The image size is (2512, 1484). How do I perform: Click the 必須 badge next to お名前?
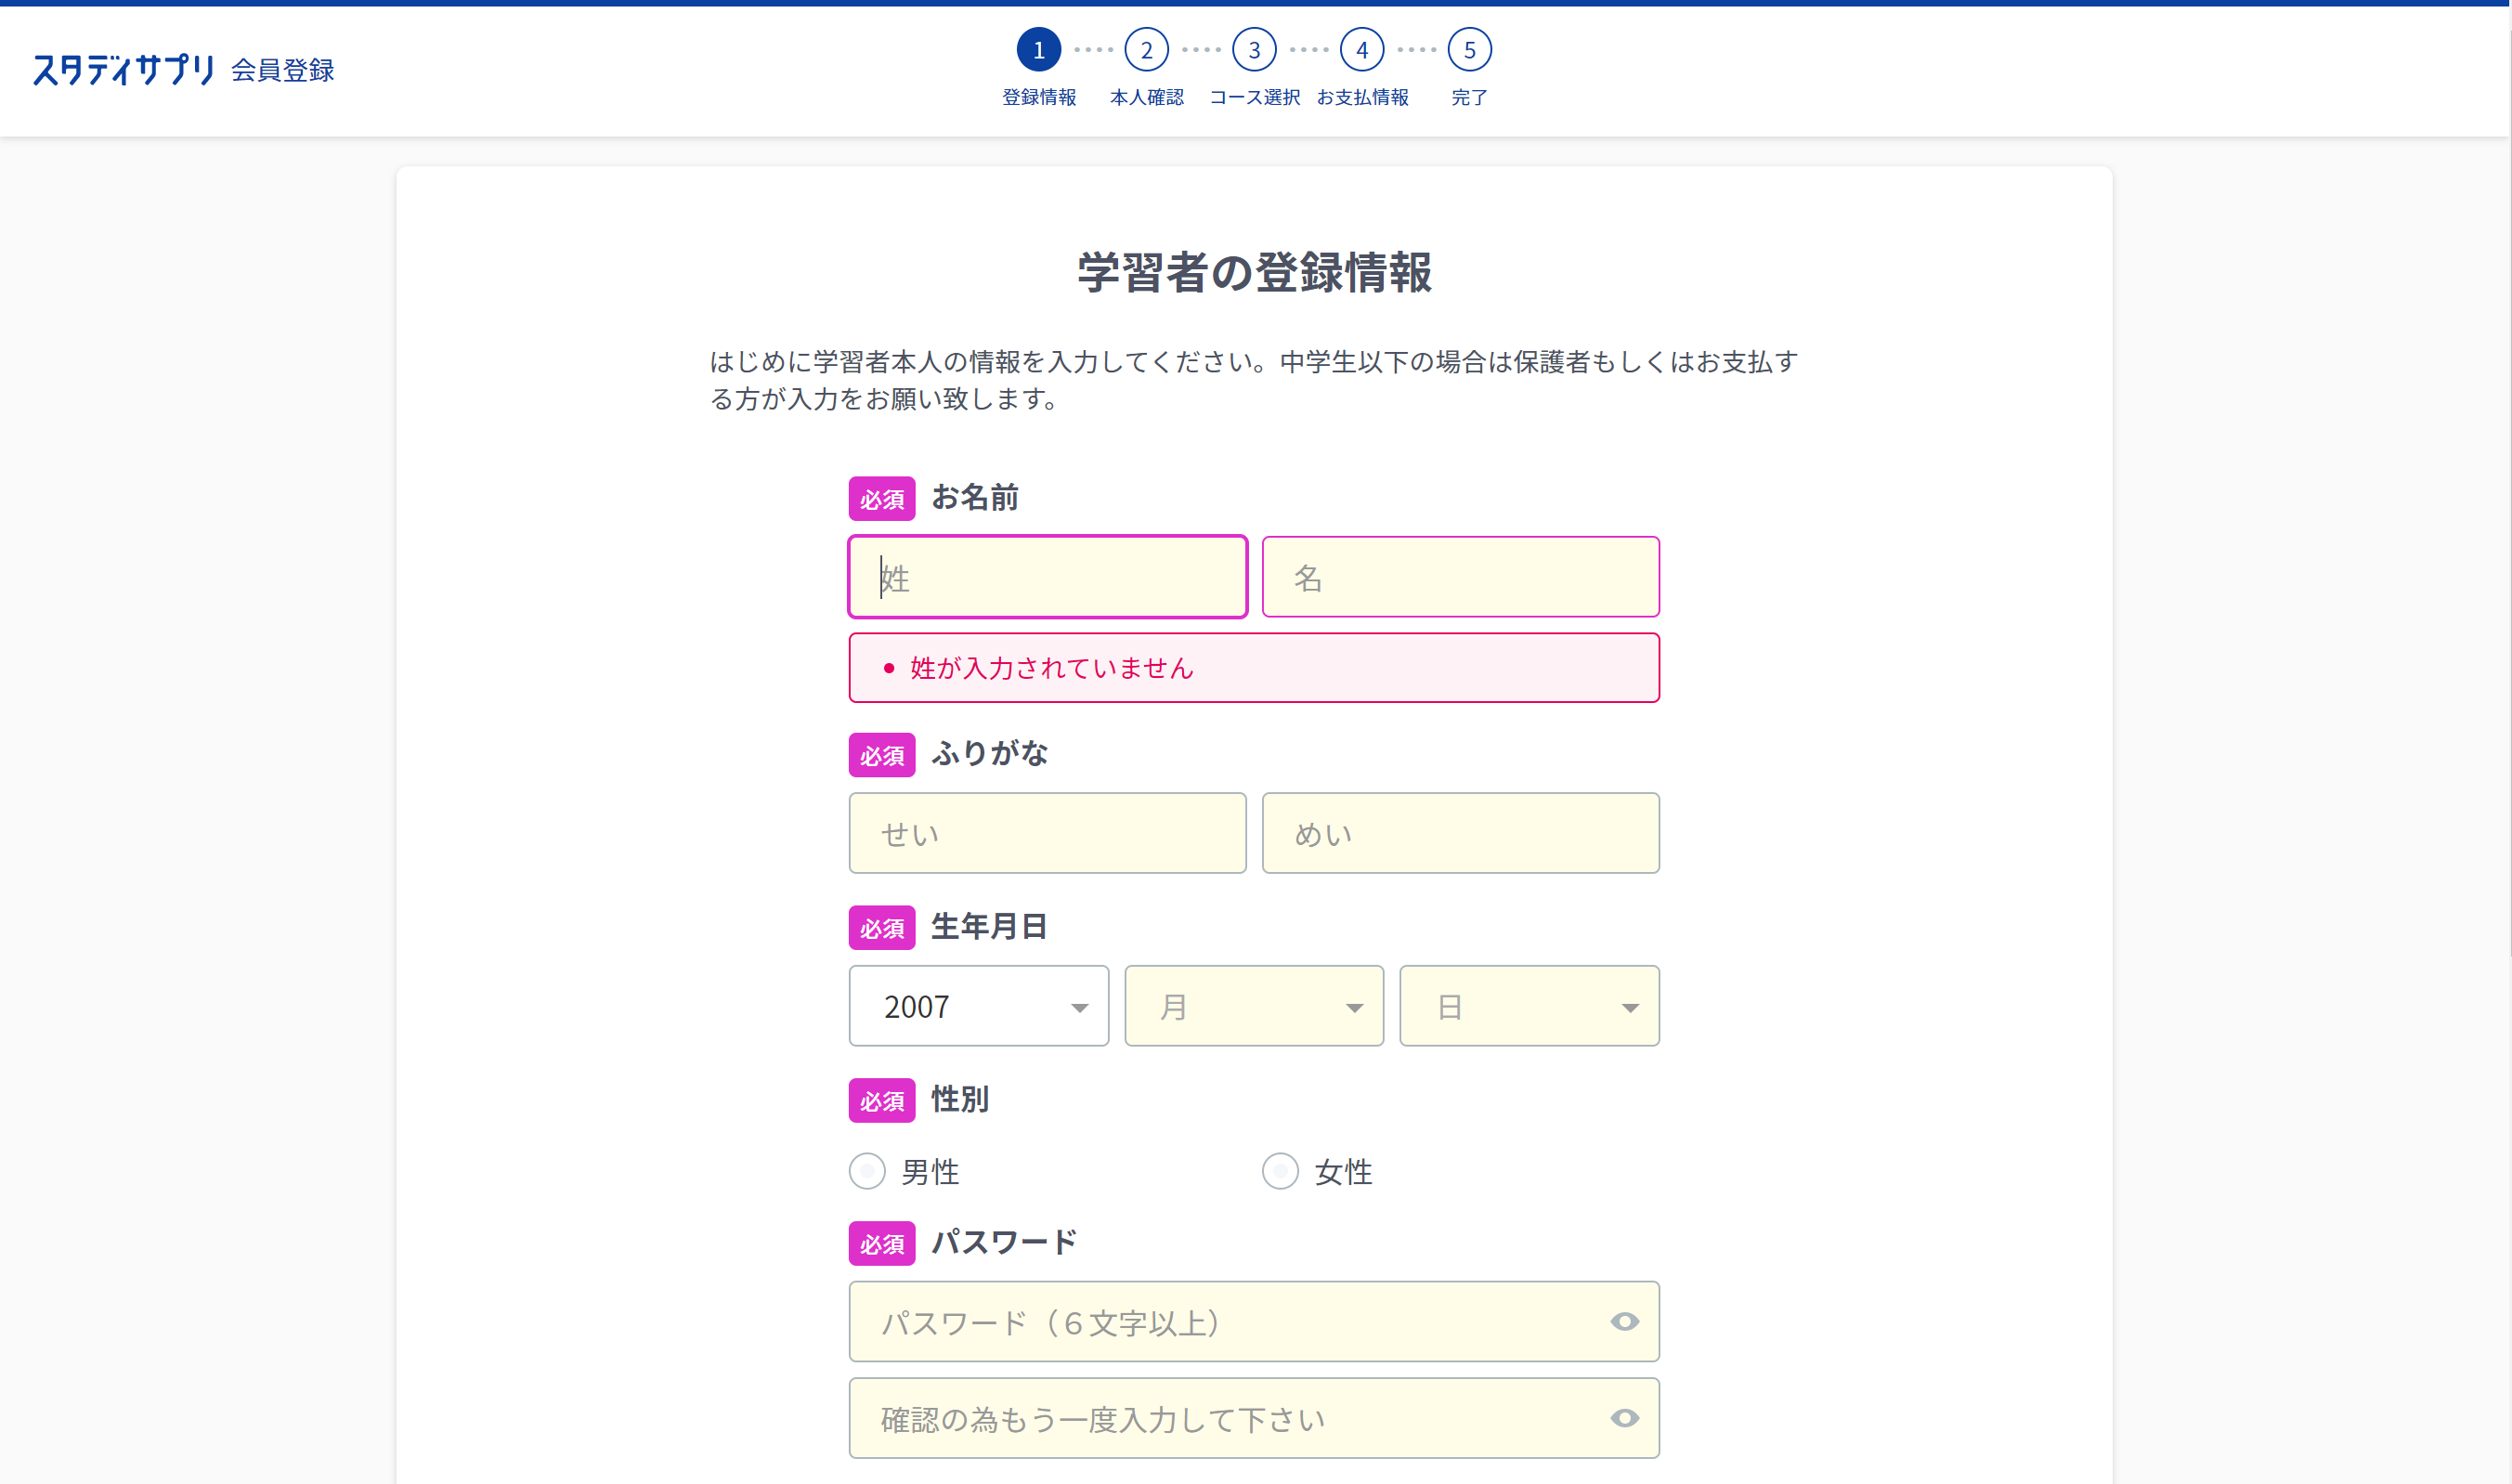pyautogui.click(x=882, y=498)
